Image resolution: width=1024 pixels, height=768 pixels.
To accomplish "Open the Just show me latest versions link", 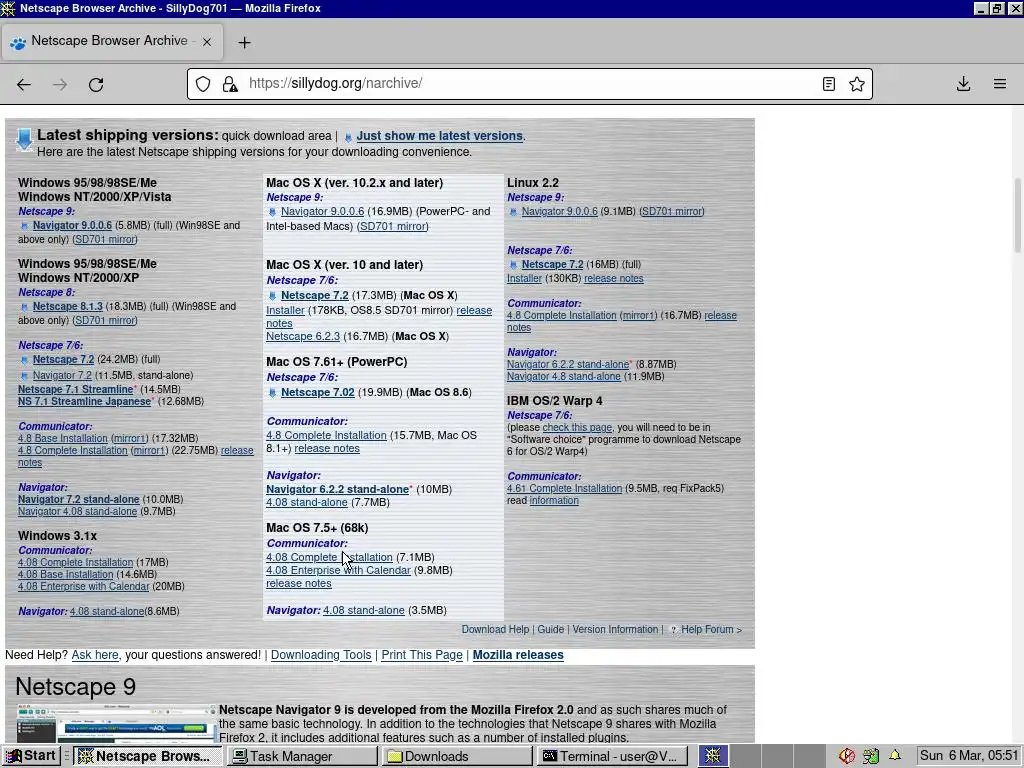I will tap(440, 136).
